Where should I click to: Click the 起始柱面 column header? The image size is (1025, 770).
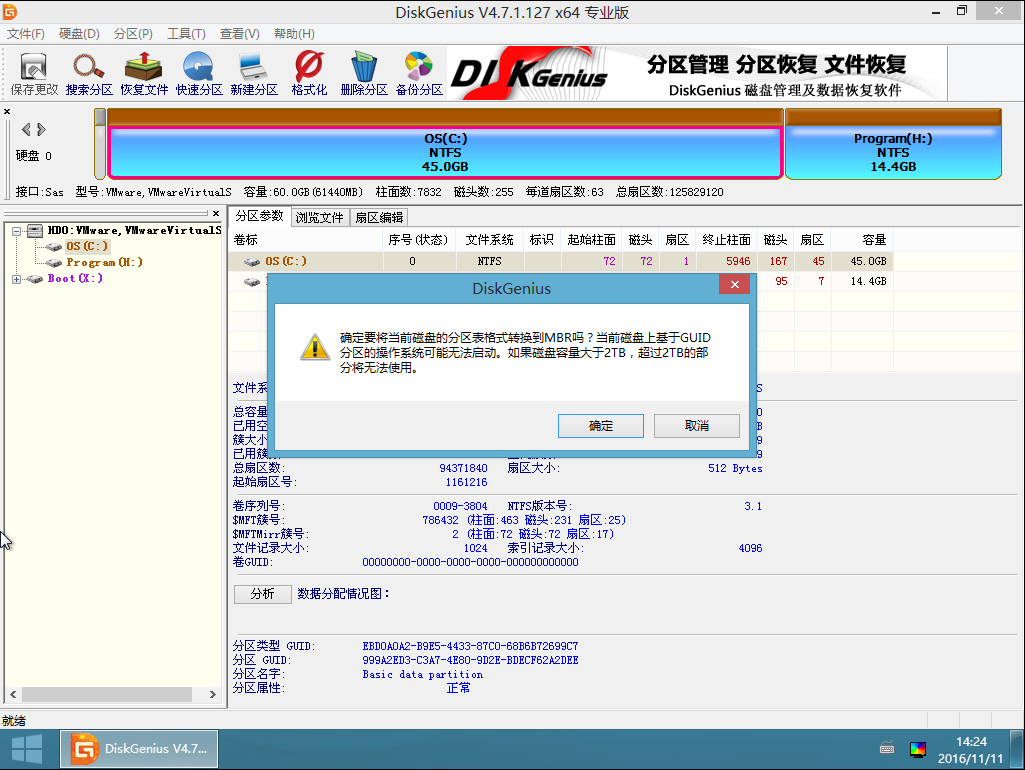click(x=592, y=240)
